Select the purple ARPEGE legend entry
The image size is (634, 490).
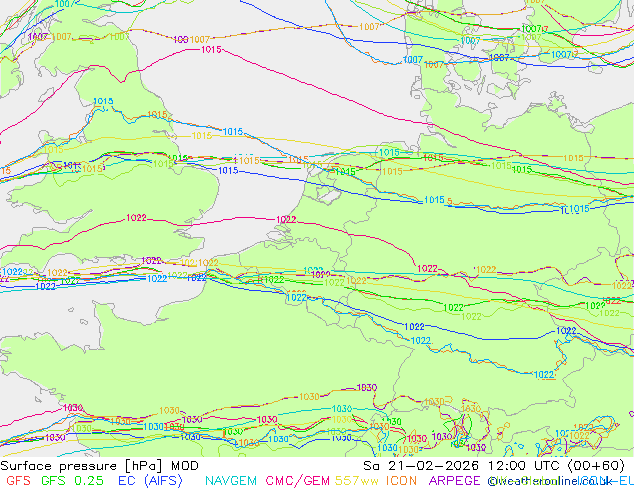pos(454,481)
